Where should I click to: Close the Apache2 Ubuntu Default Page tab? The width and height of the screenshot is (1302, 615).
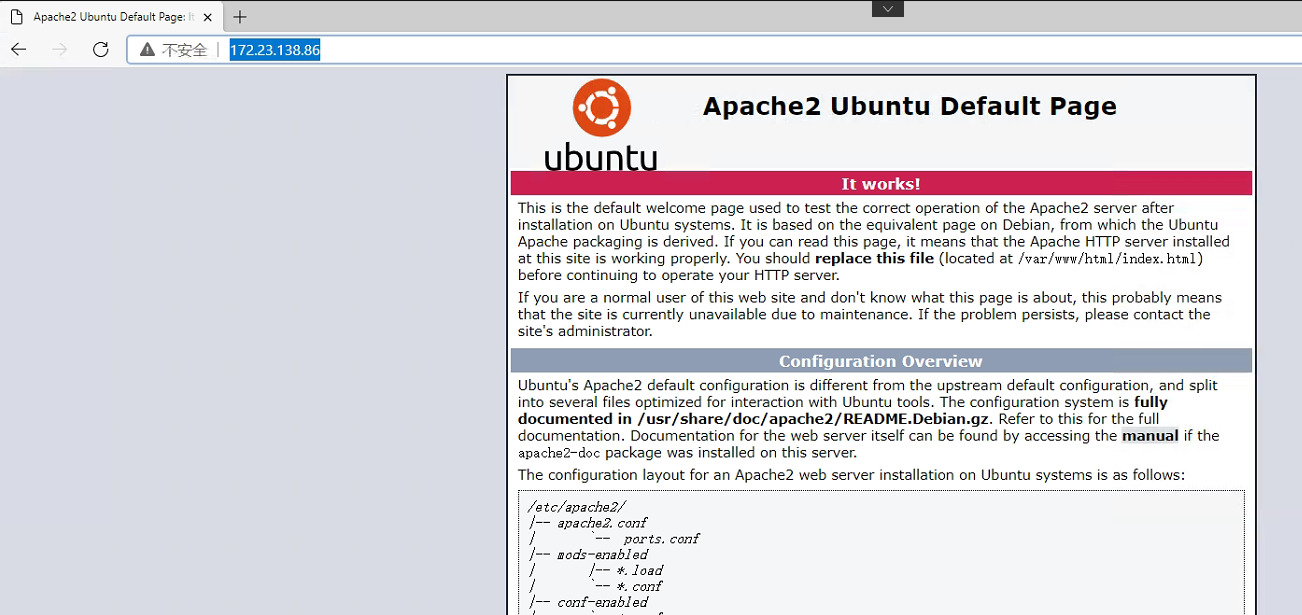[207, 16]
